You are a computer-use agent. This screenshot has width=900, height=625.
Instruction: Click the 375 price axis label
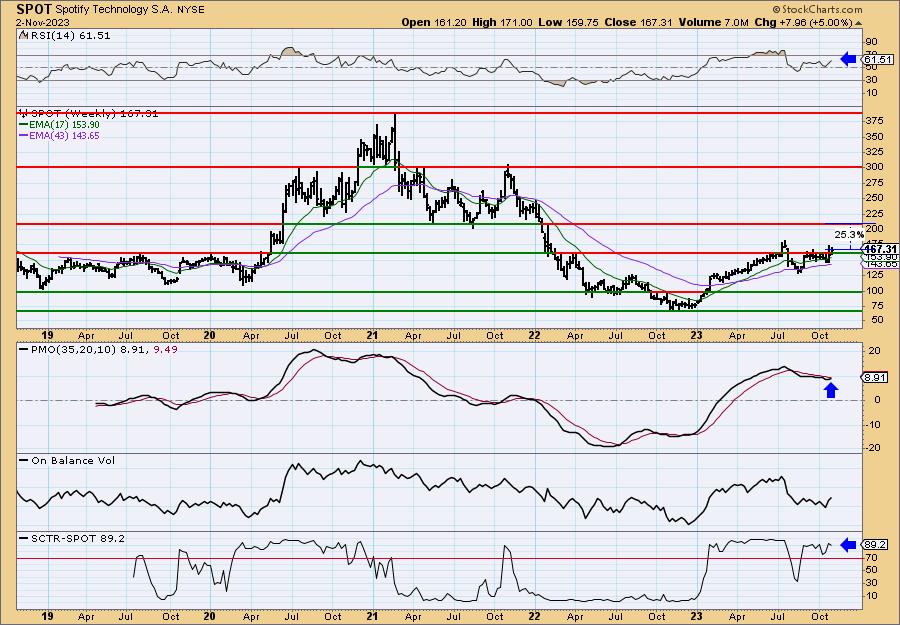(x=874, y=121)
